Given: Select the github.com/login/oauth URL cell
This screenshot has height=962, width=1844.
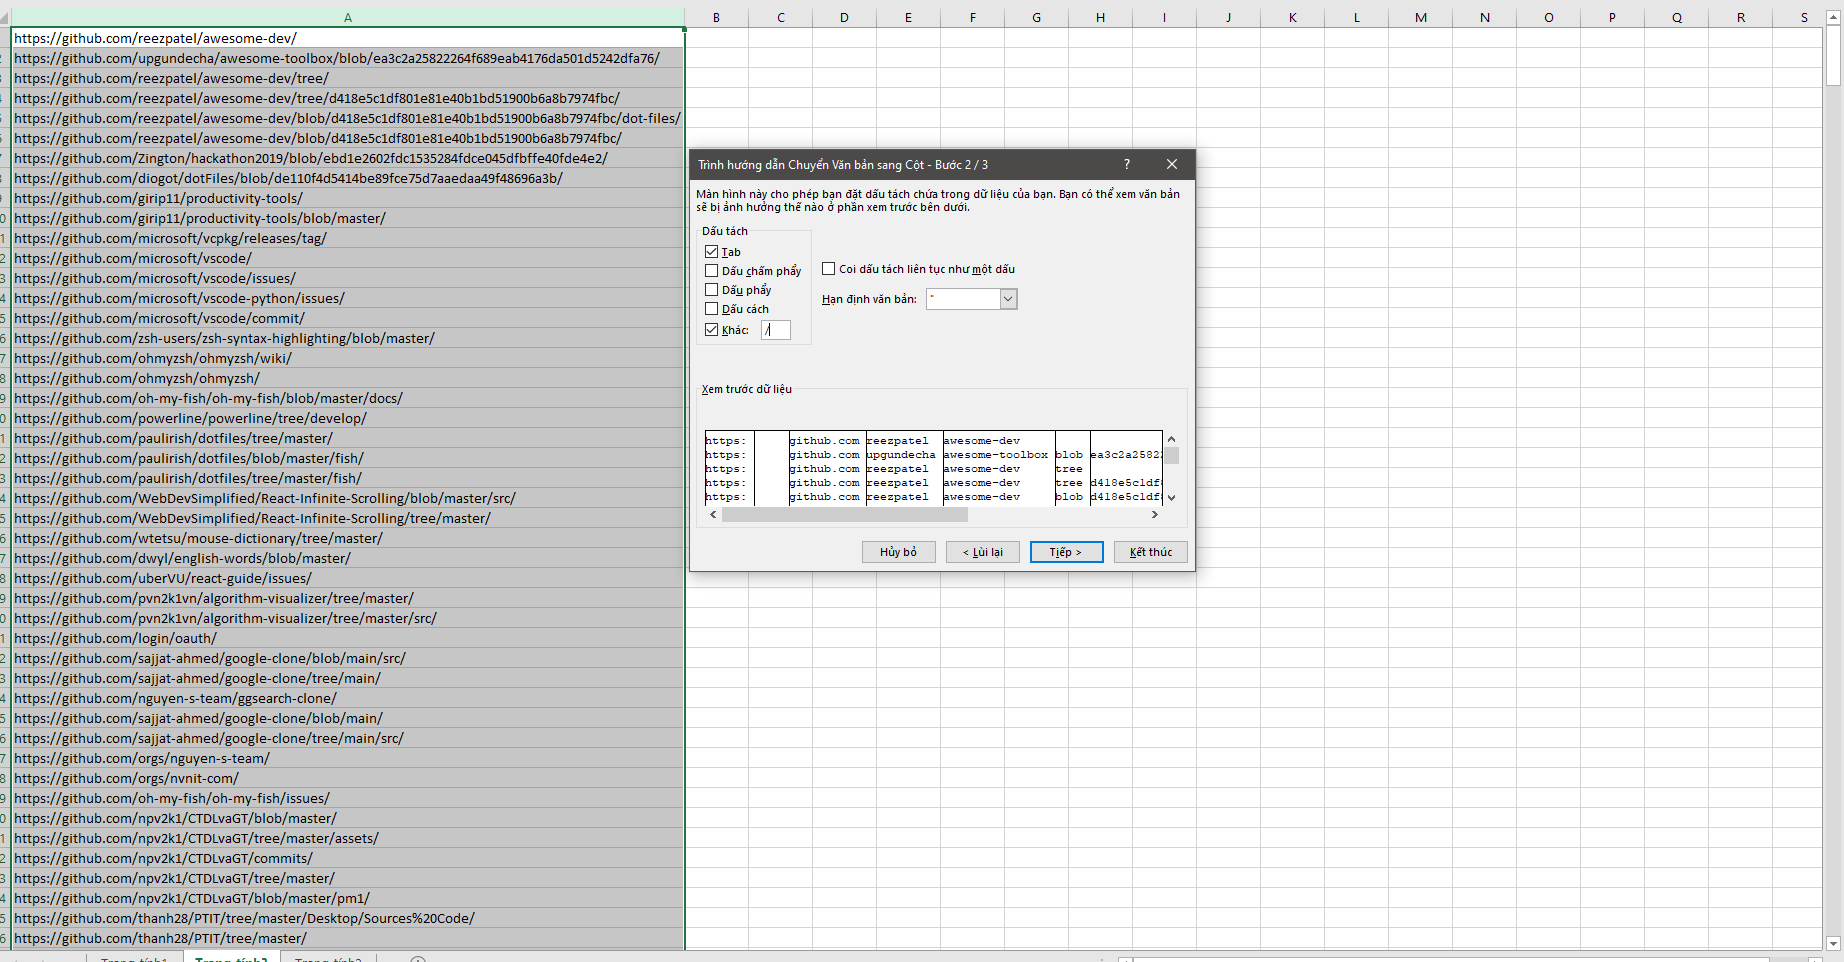Looking at the screenshot, I should [348, 638].
